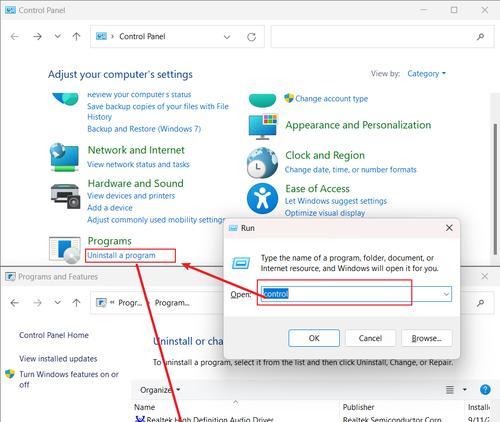Viewport: 500px width, 422px height.
Task: Click Browse... in the Run dialog
Action: coord(427,338)
